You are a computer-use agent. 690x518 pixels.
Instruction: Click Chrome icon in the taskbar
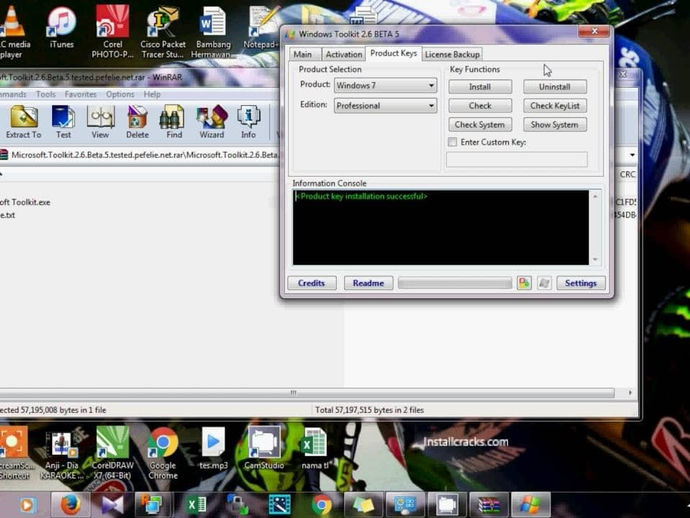(322, 505)
